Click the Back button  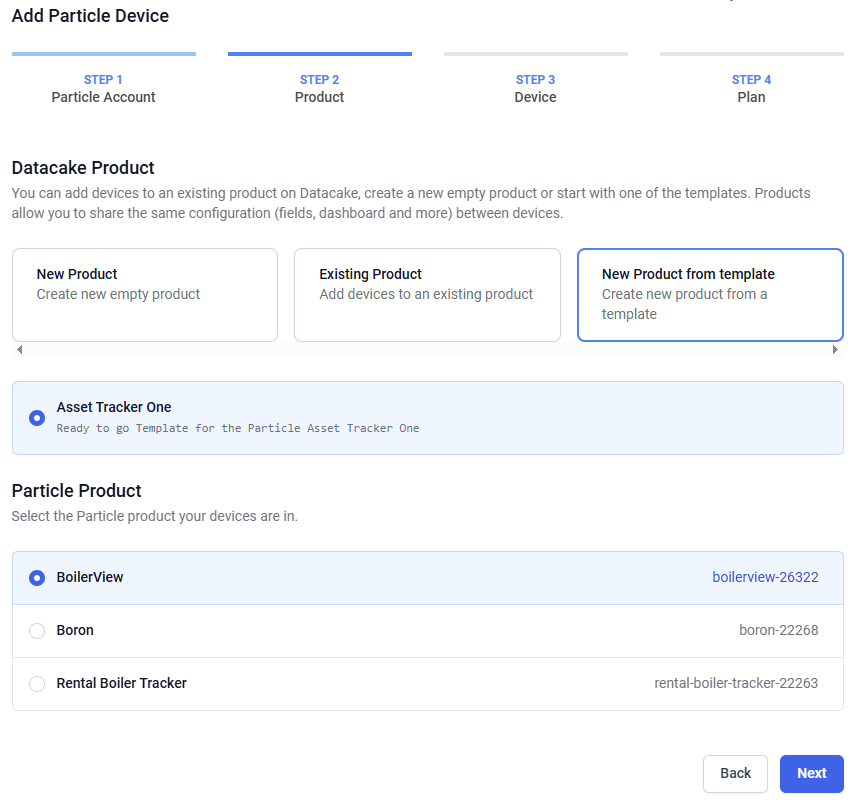click(735, 774)
